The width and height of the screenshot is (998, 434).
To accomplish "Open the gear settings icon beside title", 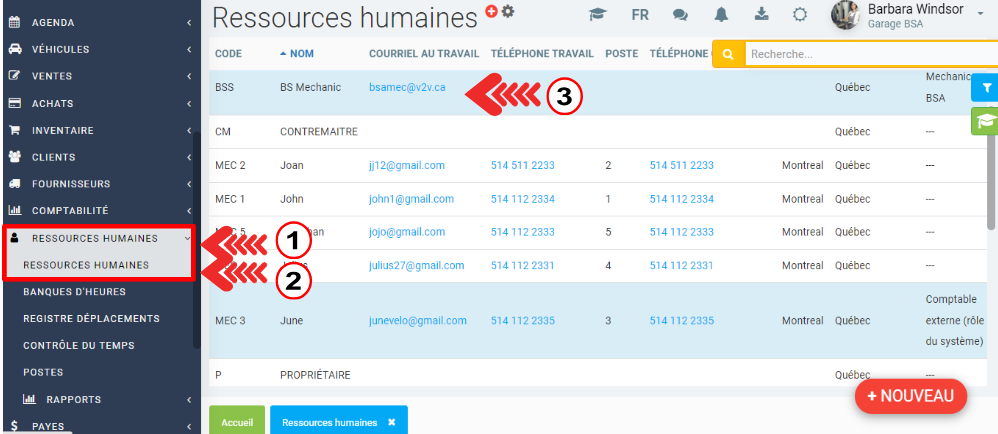I will [x=507, y=11].
